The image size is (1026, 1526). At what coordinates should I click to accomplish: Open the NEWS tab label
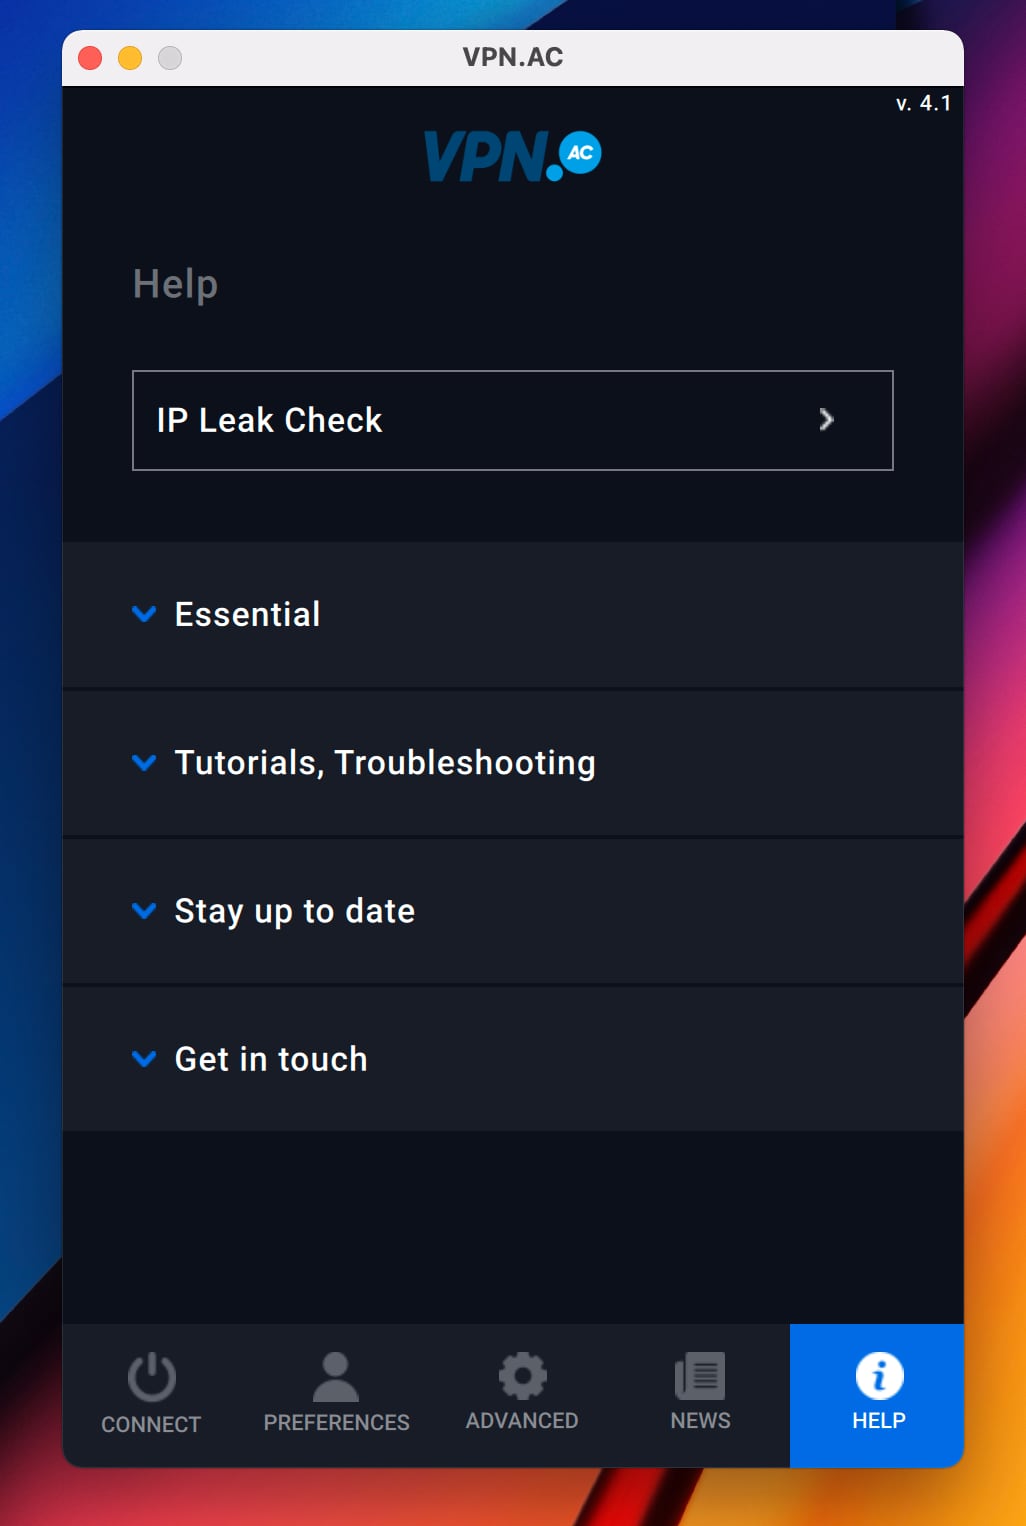tap(700, 1420)
